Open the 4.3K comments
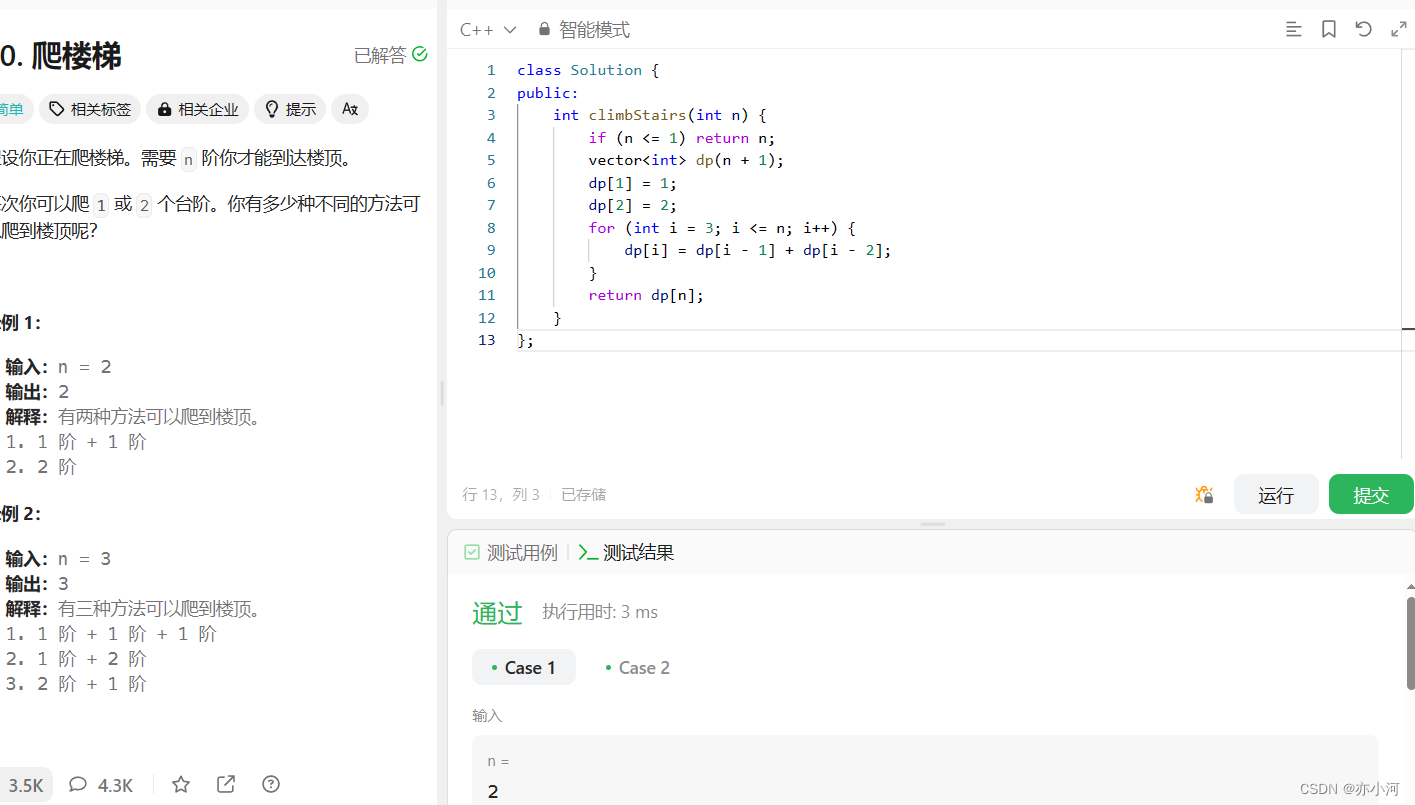Screen dimensions: 1415x805 101,785
